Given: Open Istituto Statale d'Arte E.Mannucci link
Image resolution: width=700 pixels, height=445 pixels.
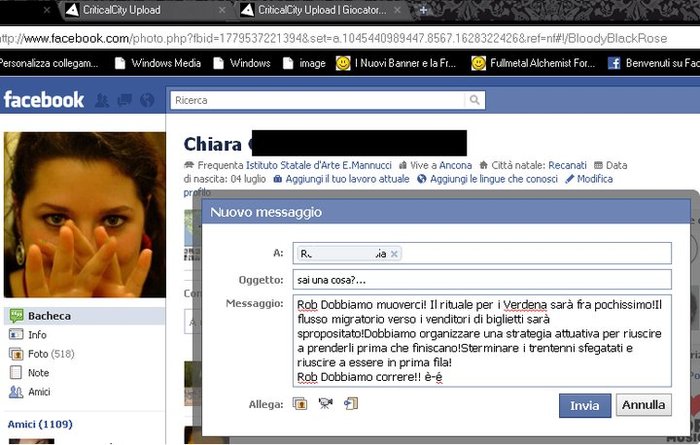Looking at the screenshot, I should (319, 165).
